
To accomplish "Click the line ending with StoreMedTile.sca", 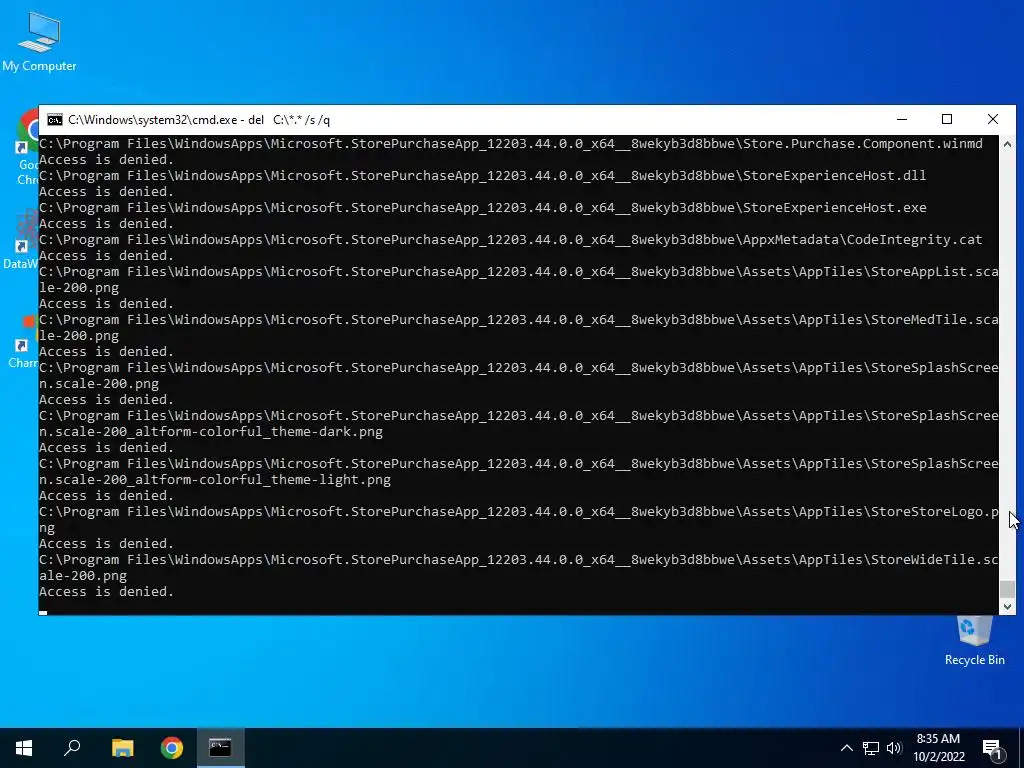I will (519, 320).
